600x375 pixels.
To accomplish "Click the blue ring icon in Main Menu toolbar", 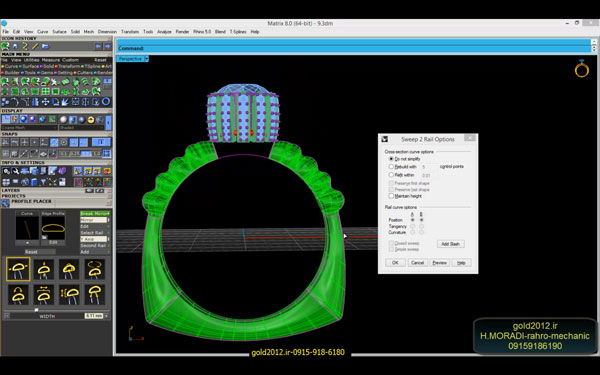I will [x=106, y=101].
